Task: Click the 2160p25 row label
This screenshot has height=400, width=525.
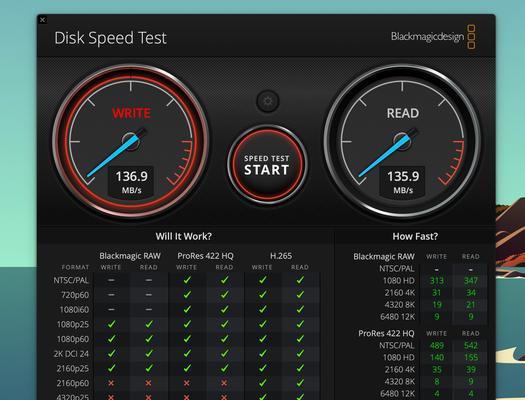Action: 73,369
